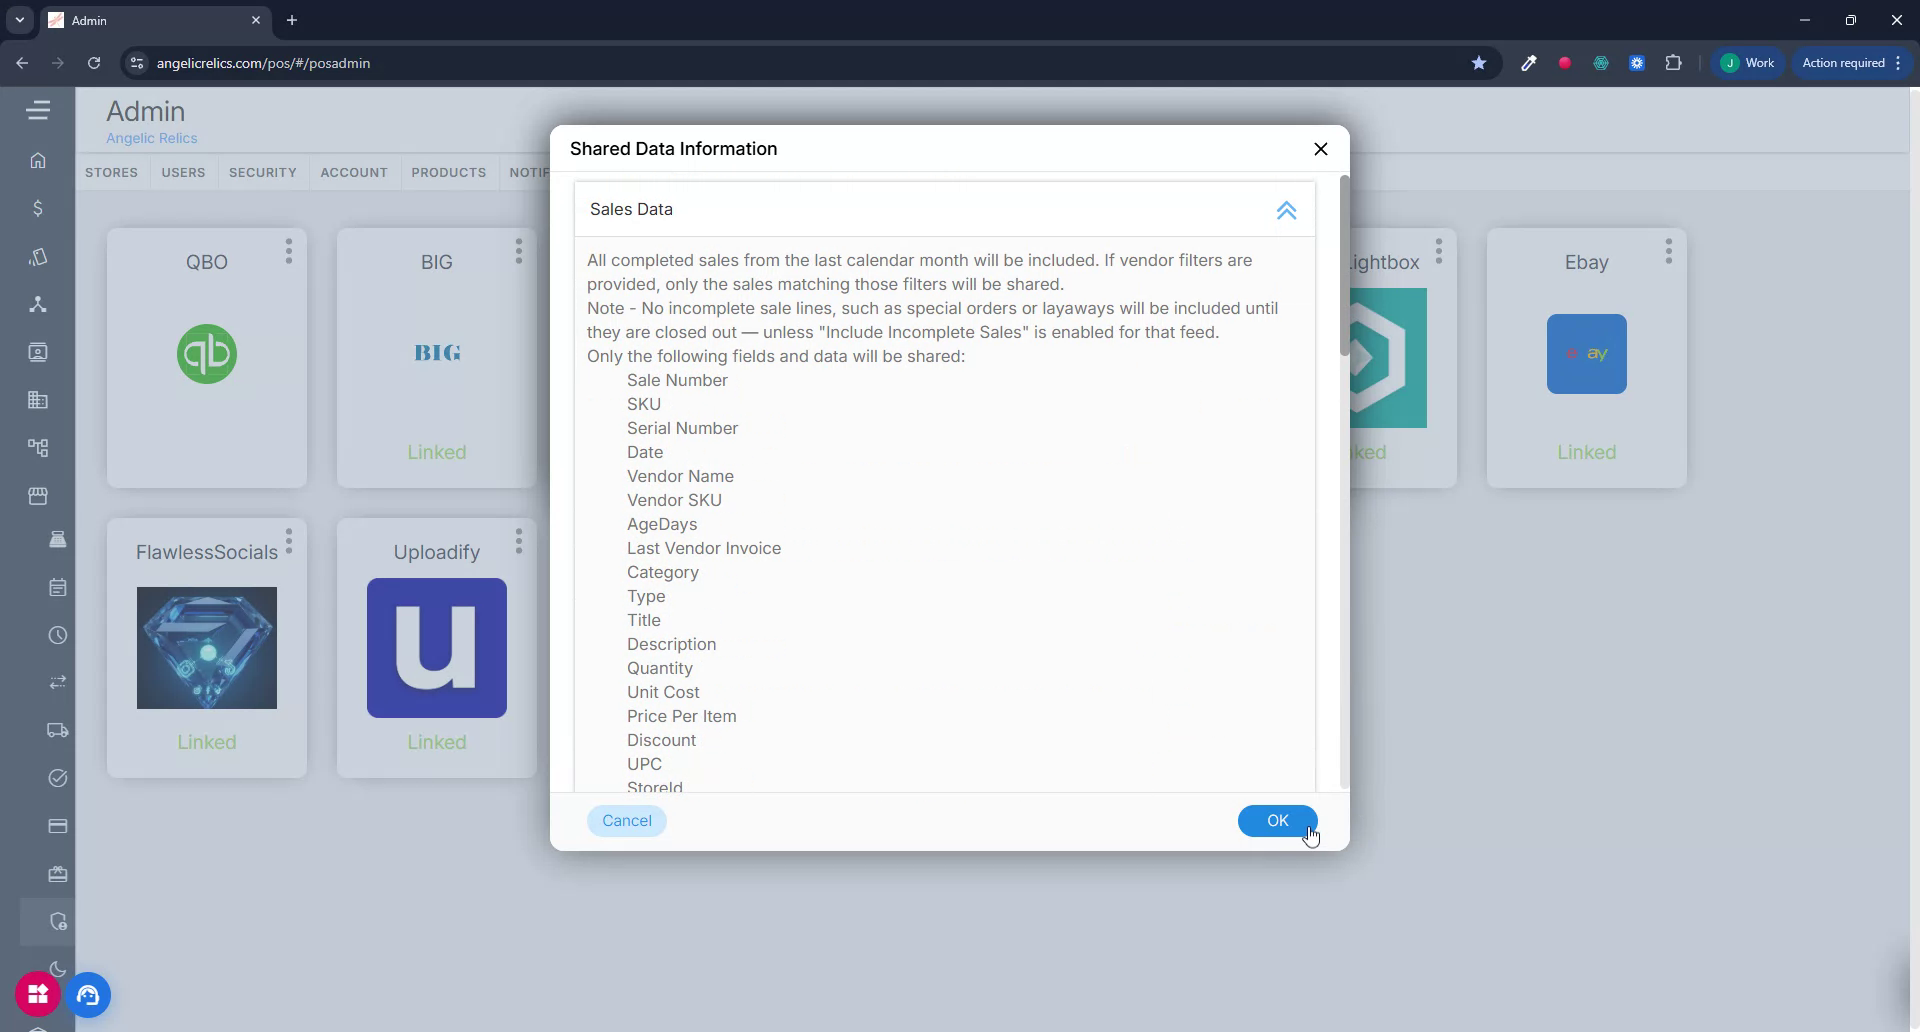Open the home icon in sidebar
This screenshot has width=1920, height=1032.
click(x=38, y=160)
